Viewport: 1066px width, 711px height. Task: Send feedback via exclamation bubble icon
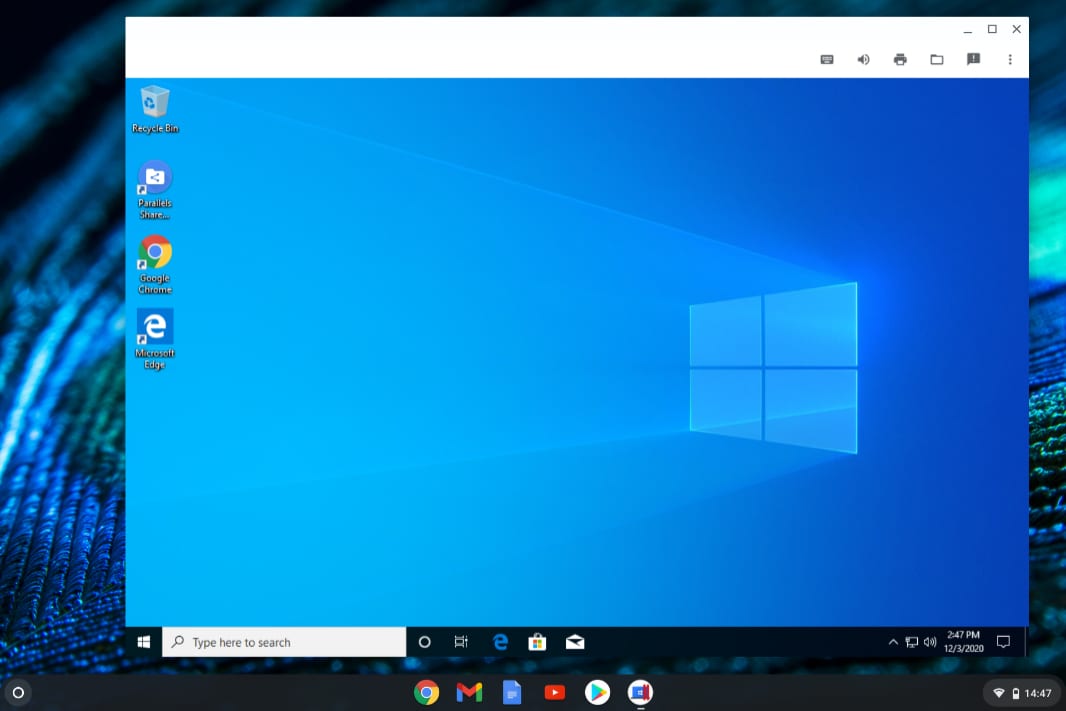973,60
